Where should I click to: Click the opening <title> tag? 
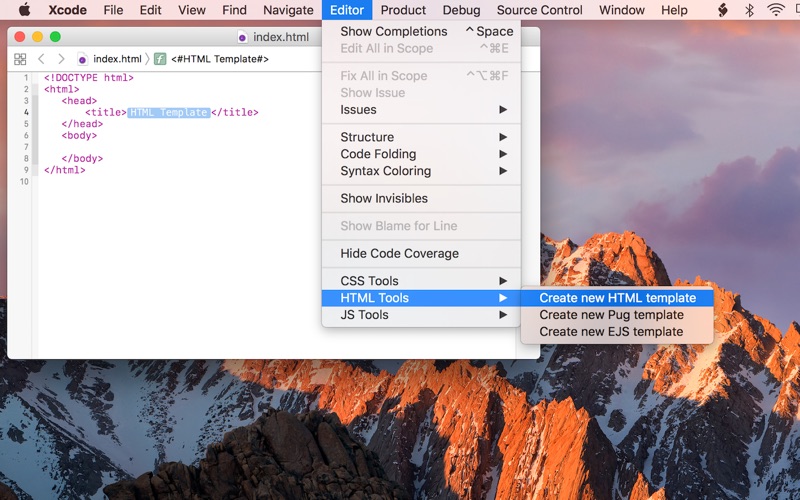click(106, 112)
